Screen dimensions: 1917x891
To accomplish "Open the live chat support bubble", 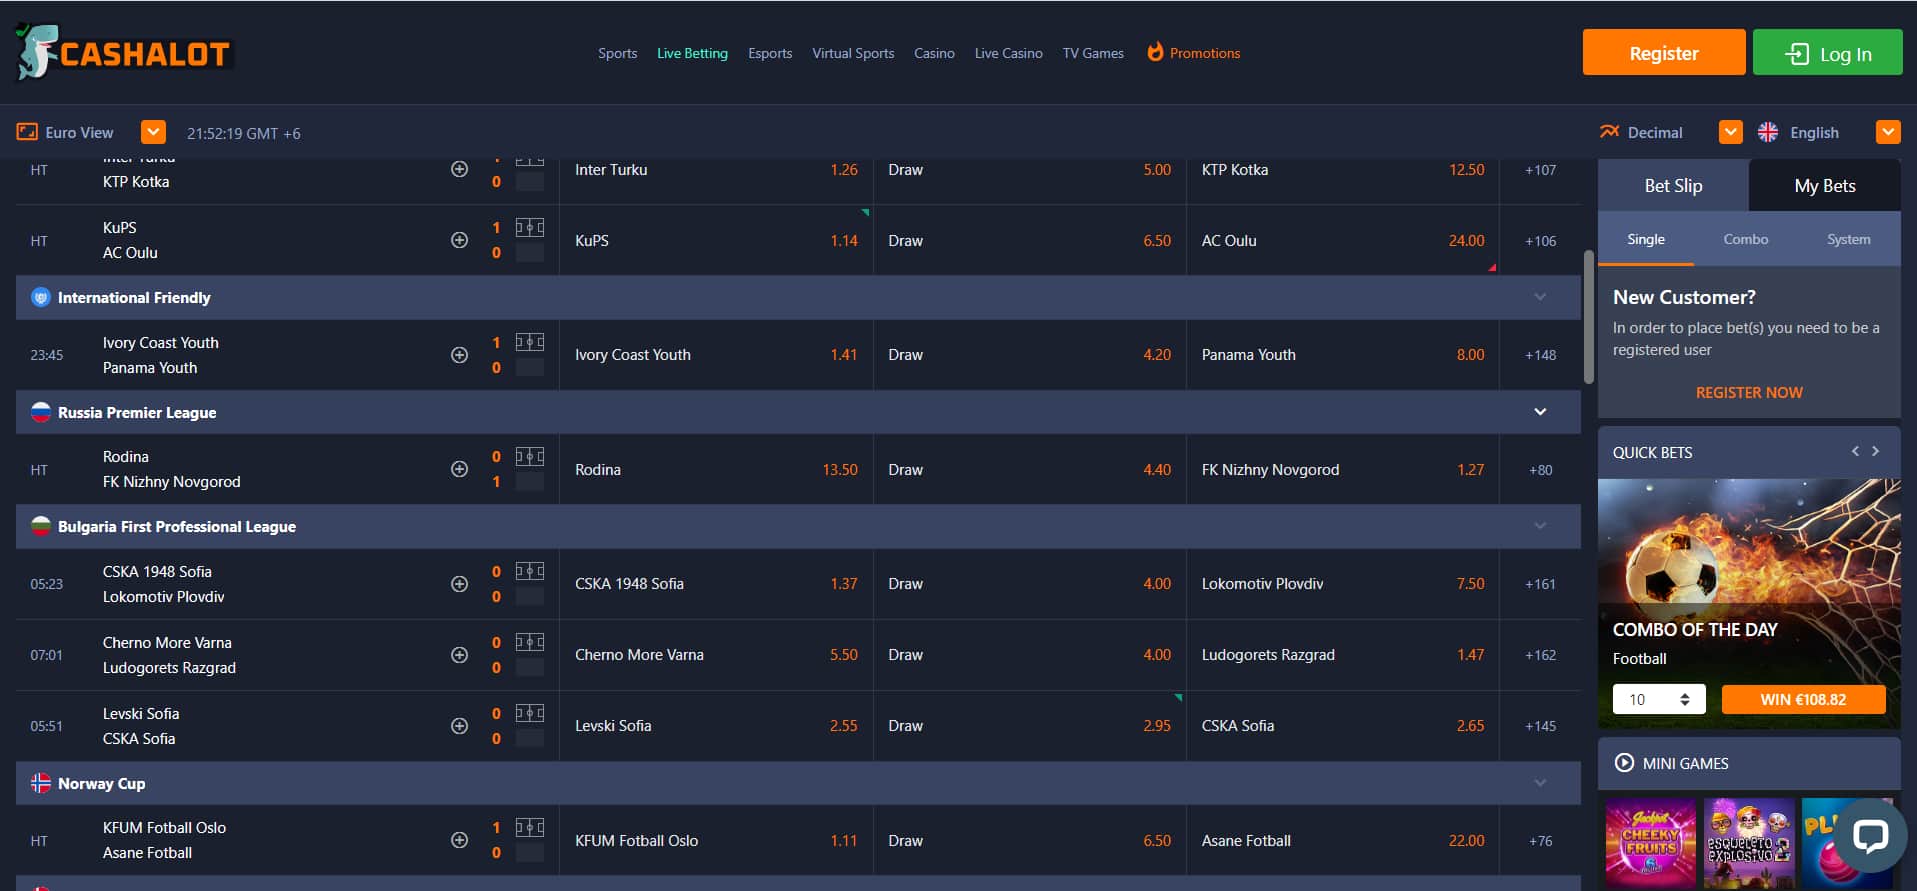I will coord(1869,836).
